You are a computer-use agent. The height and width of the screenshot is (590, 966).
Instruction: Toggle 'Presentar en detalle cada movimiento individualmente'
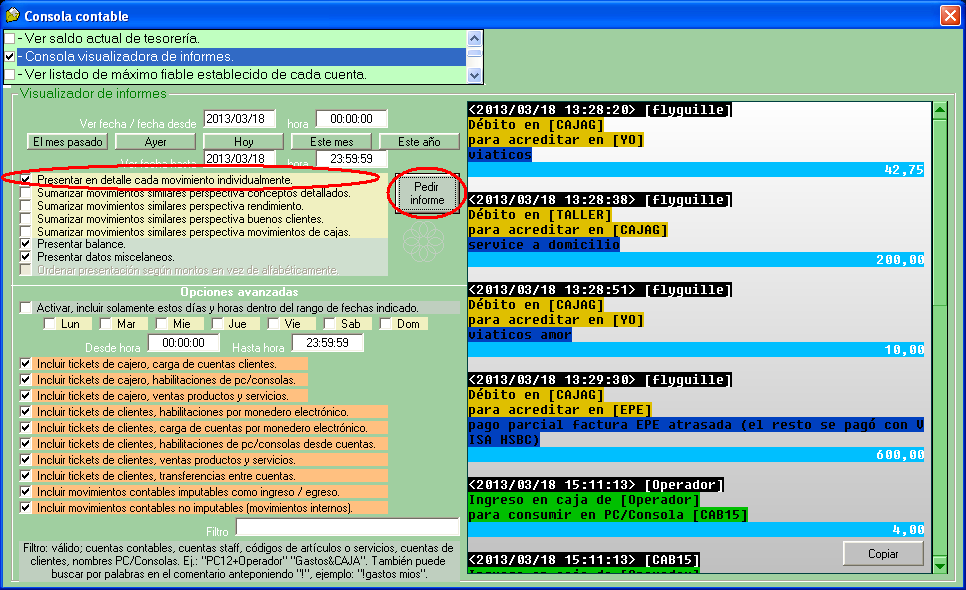(25, 180)
